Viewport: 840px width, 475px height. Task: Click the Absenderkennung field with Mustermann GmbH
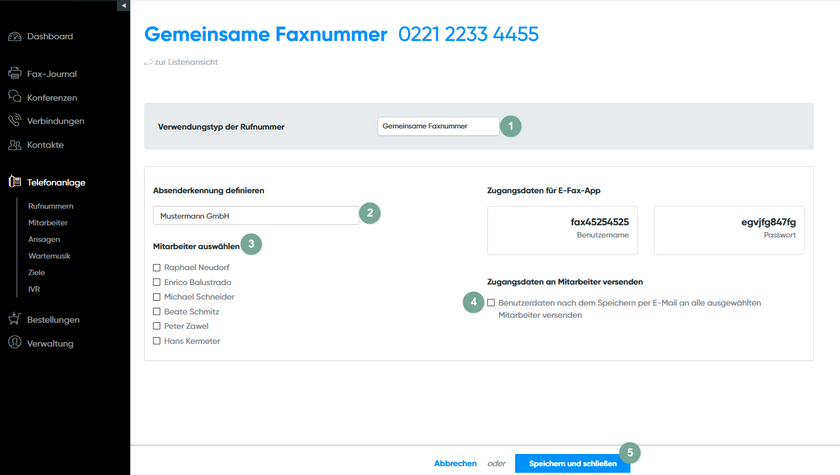coord(256,216)
